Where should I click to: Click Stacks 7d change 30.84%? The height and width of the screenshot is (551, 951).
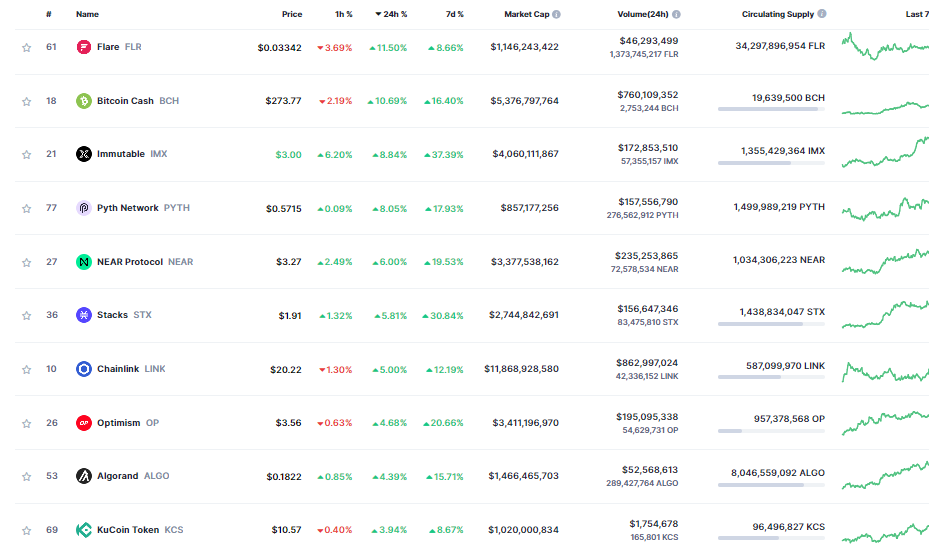click(x=443, y=316)
